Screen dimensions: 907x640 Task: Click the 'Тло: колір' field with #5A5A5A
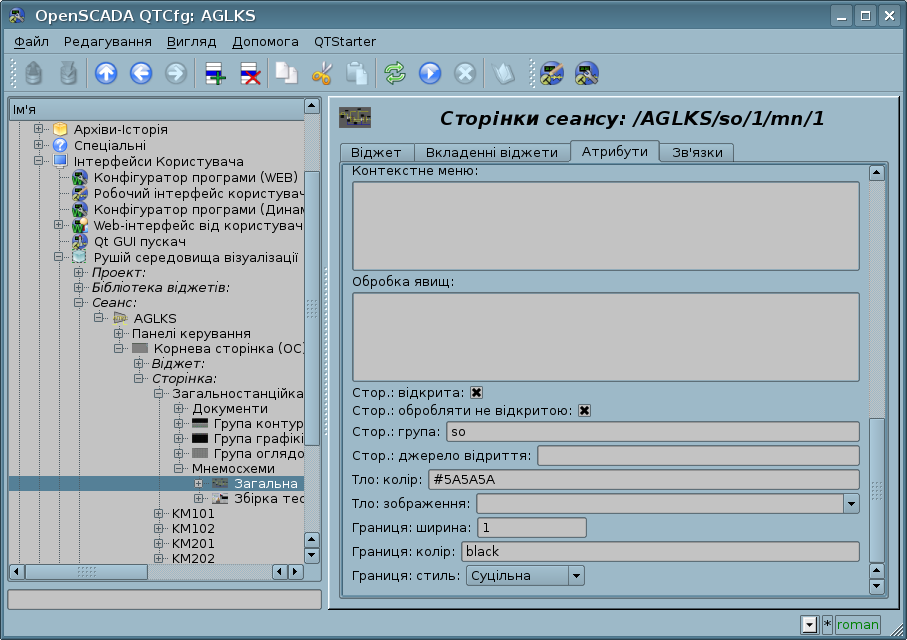(642, 480)
